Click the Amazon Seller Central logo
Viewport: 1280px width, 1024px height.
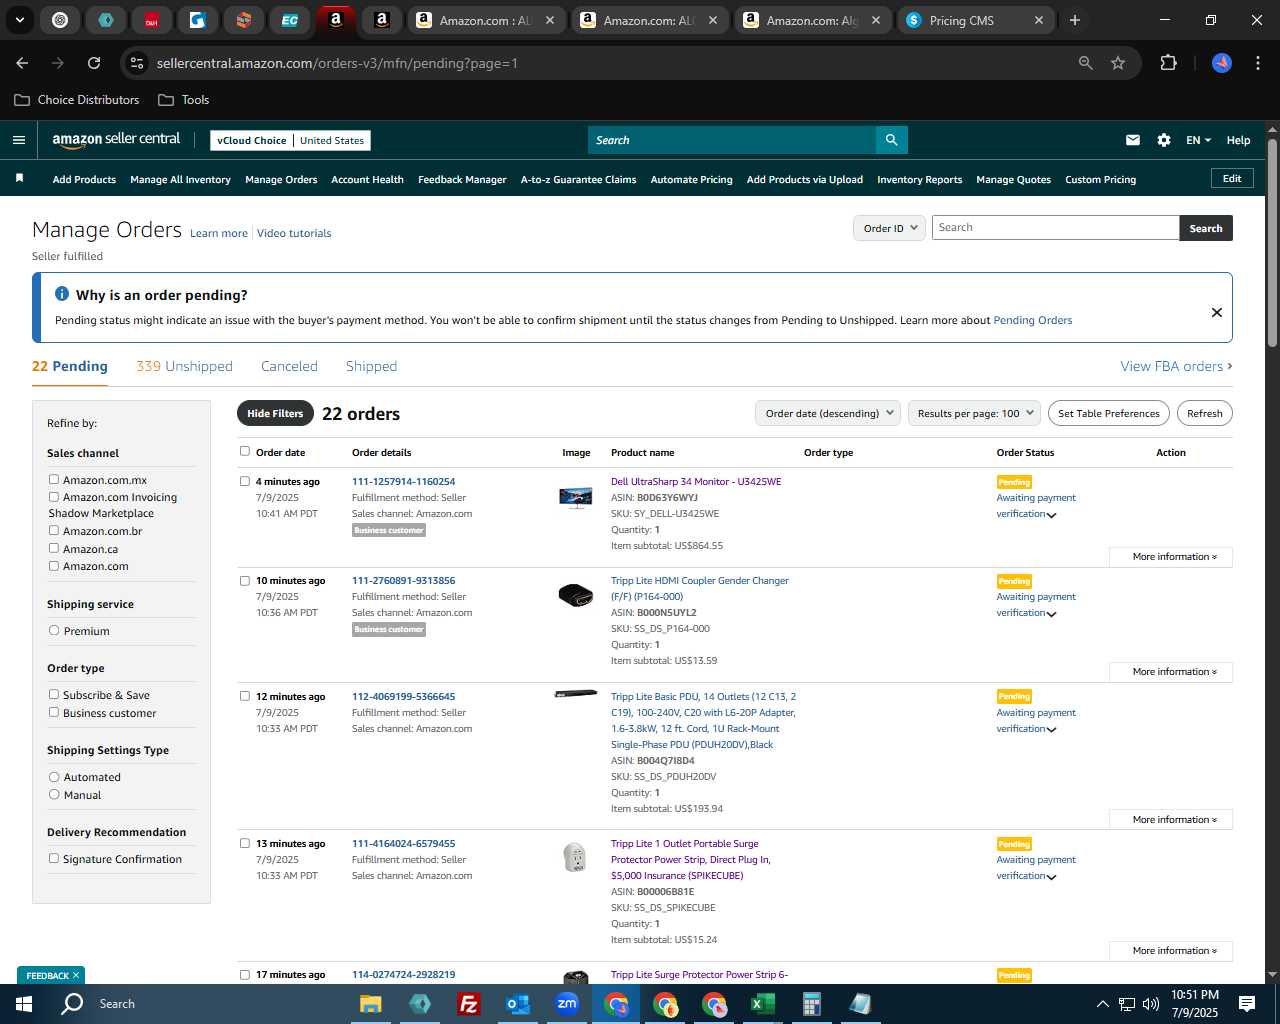pyautogui.click(x=116, y=140)
